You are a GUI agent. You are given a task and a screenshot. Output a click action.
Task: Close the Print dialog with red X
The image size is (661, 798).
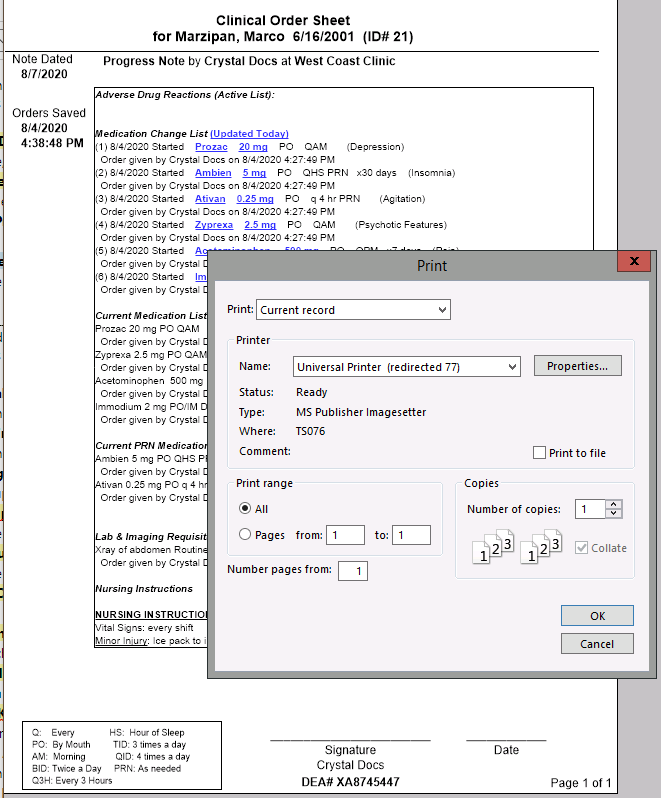[633, 262]
